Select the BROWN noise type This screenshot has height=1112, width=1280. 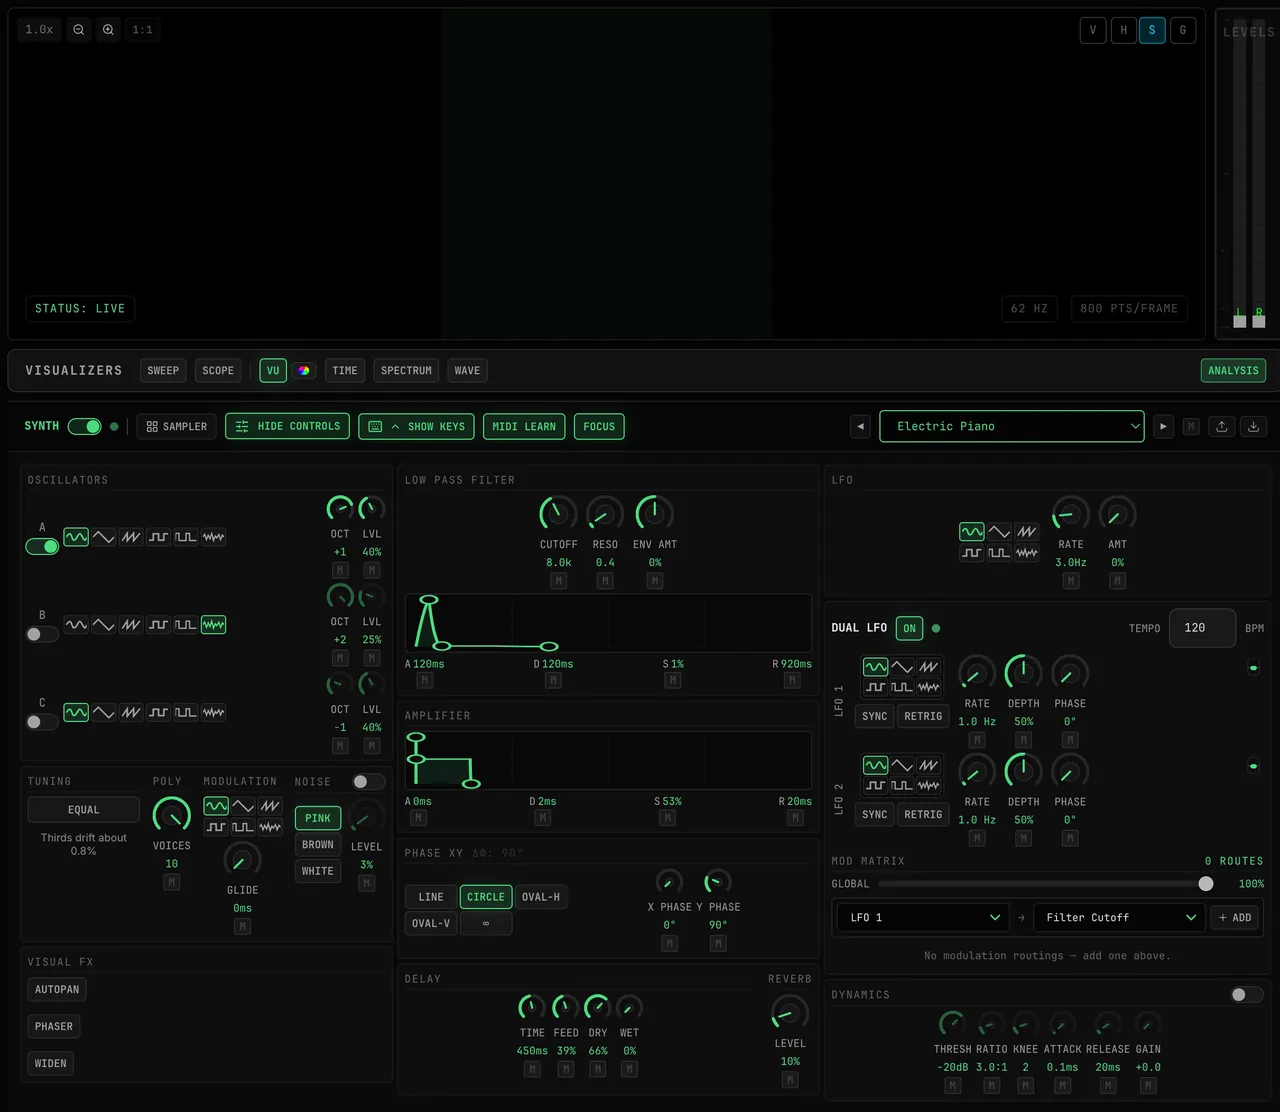[318, 845]
